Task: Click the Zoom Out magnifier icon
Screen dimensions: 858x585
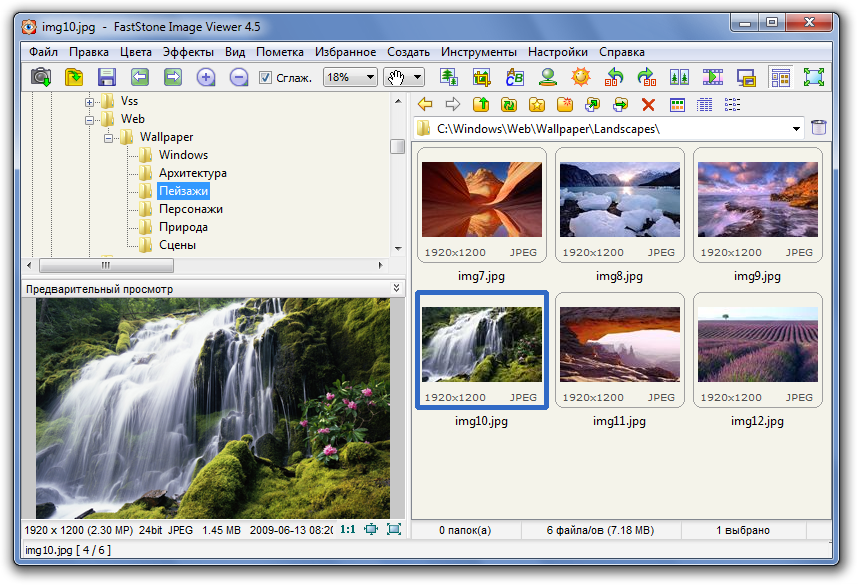Action: 239,77
